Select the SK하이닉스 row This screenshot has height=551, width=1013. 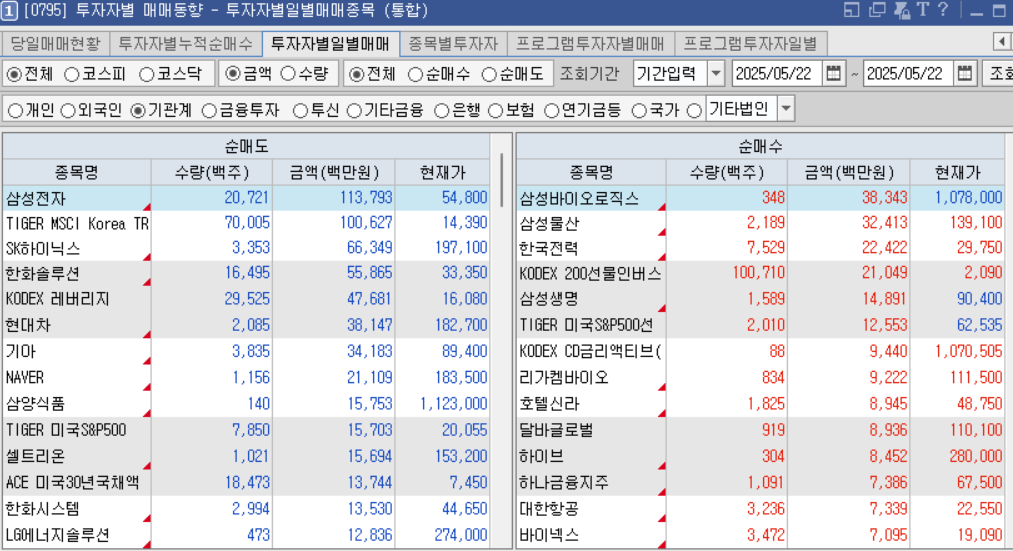245,248
